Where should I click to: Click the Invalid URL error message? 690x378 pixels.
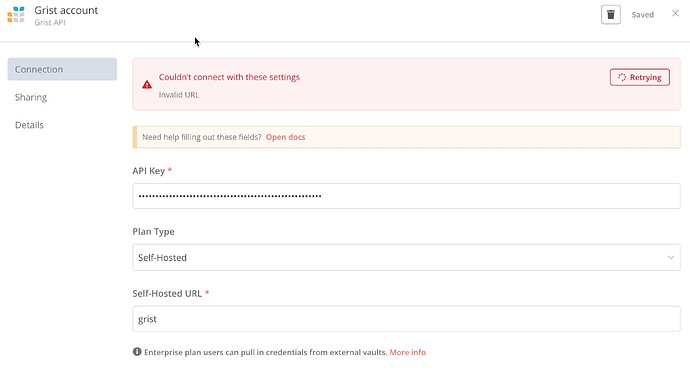click(x=179, y=95)
